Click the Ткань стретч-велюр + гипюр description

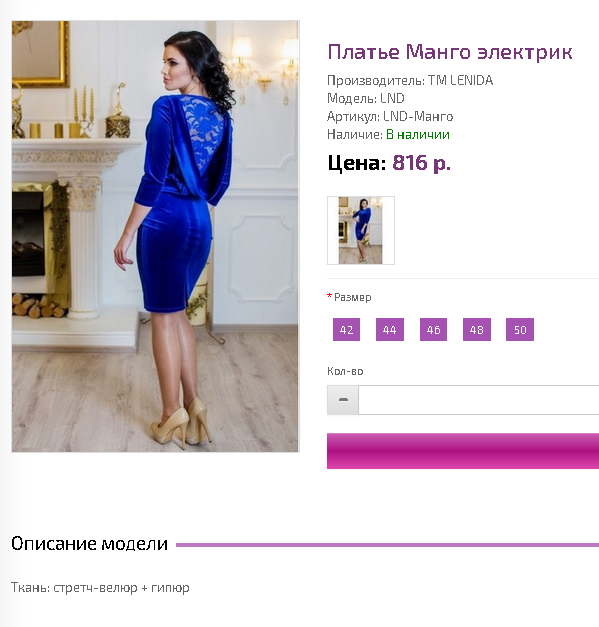(x=100, y=588)
